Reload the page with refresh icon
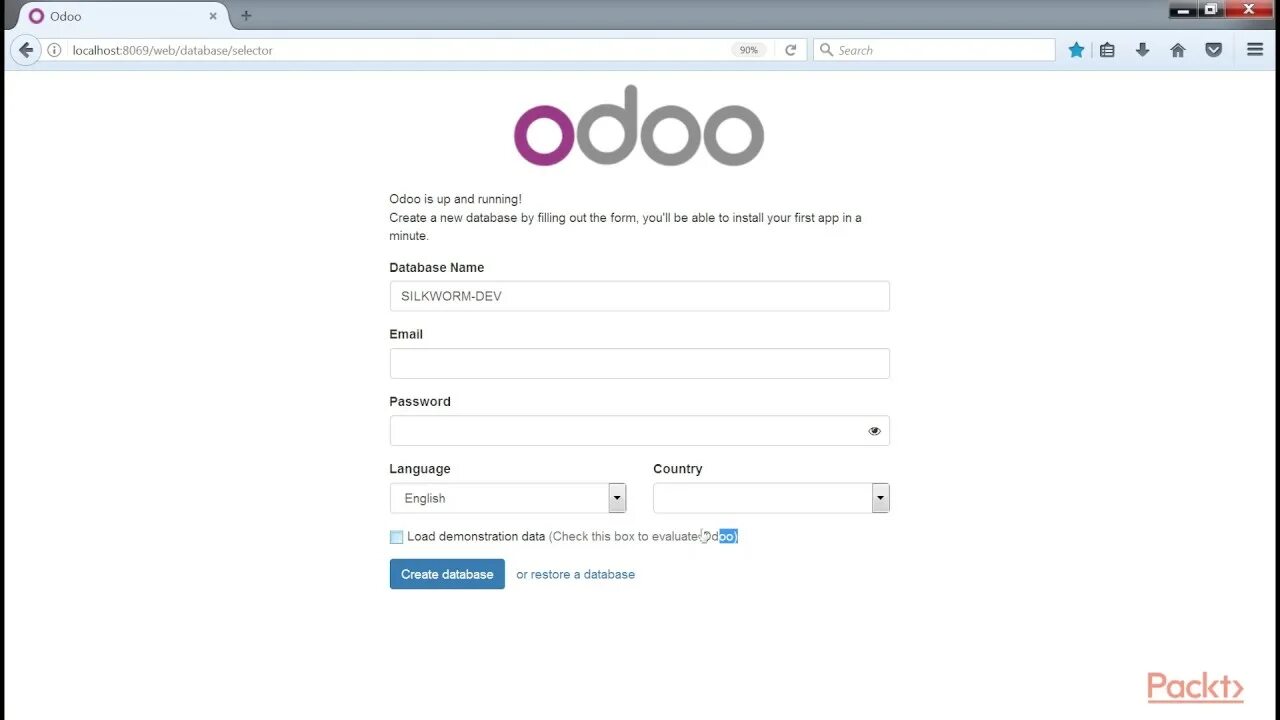Image resolution: width=1280 pixels, height=720 pixels. 790,50
